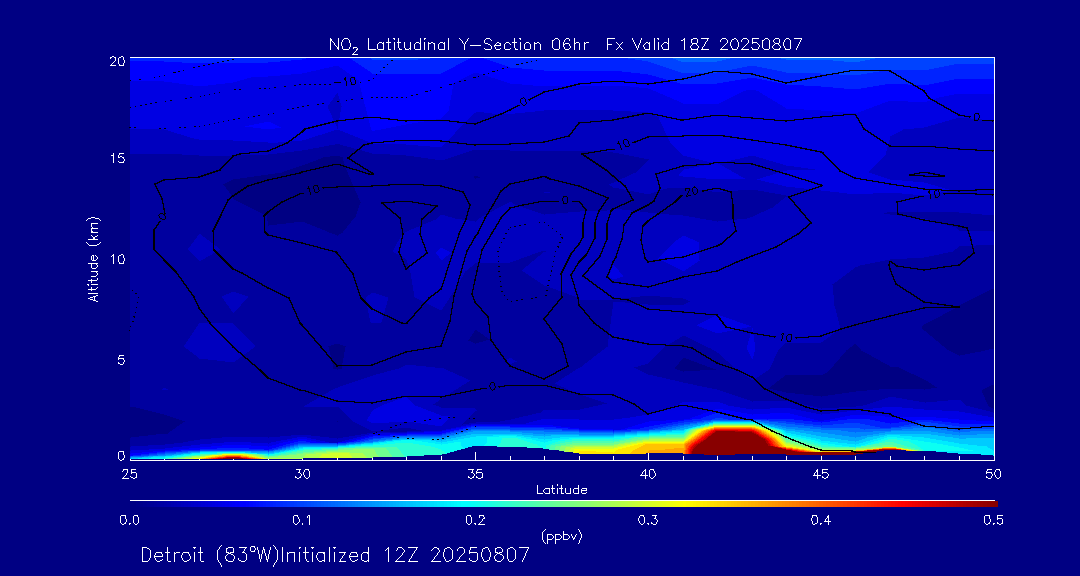The image size is (1080, 576).
Task: Click latitude tick label 40
Action: (648, 475)
